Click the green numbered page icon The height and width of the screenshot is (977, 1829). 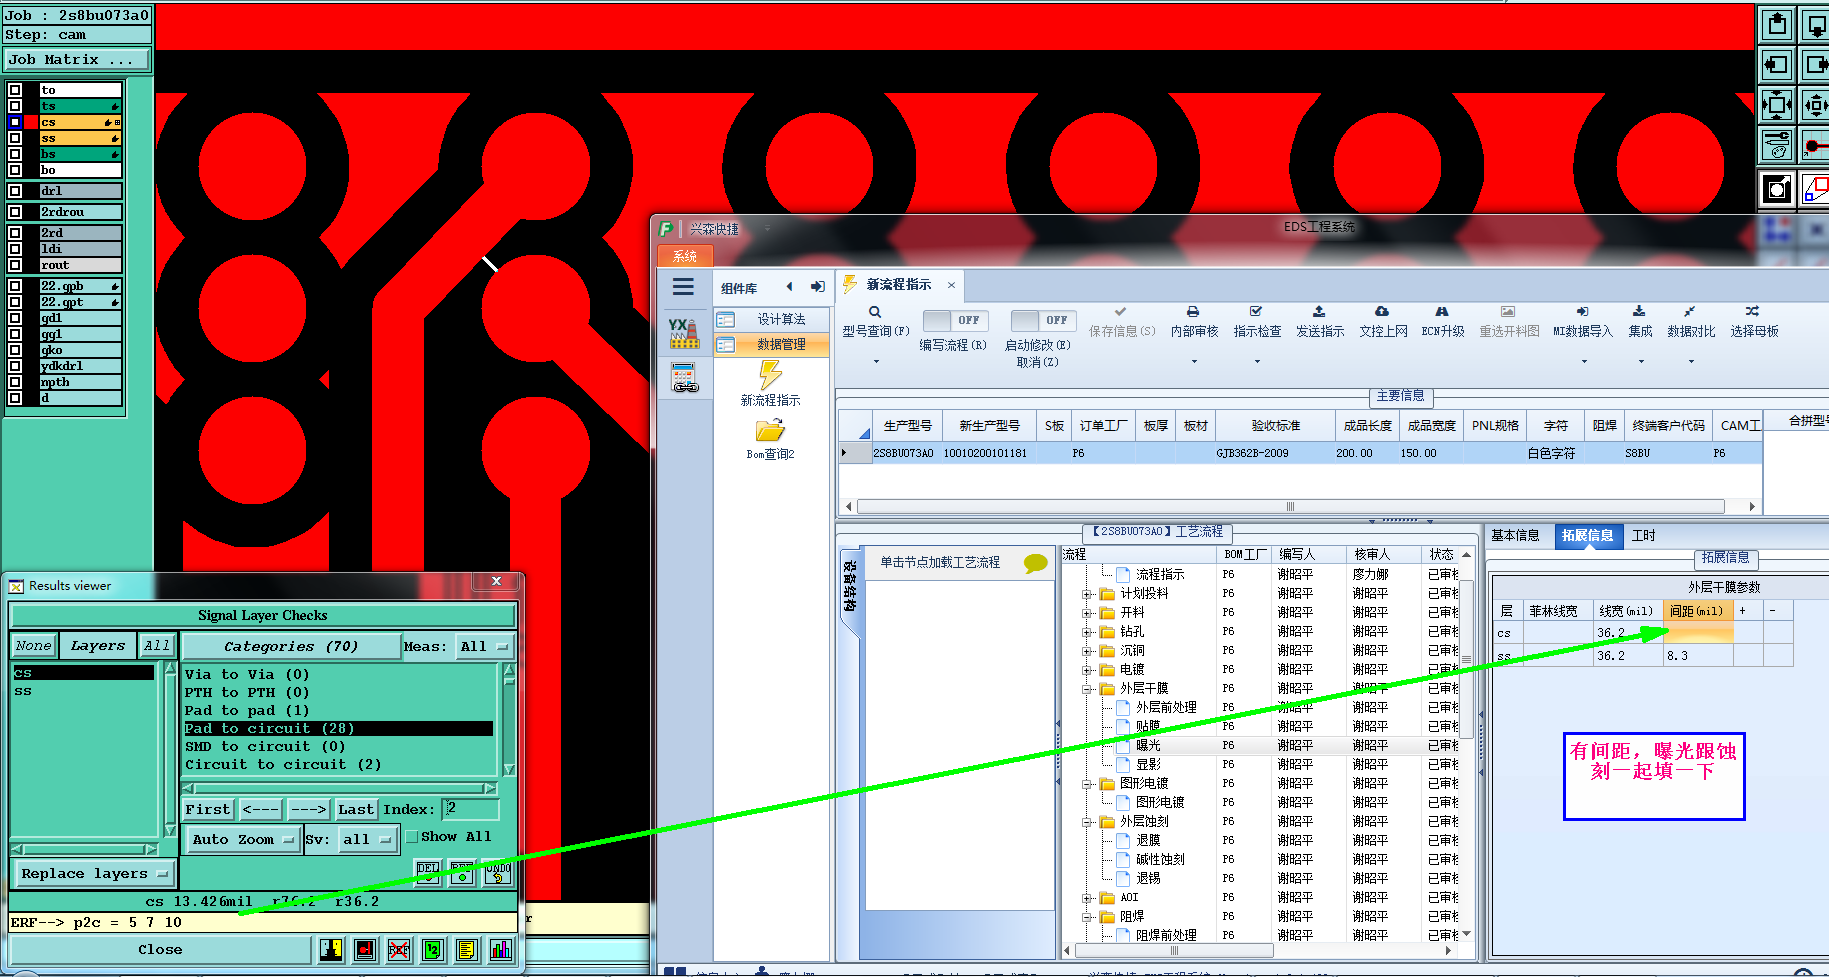coord(433,950)
